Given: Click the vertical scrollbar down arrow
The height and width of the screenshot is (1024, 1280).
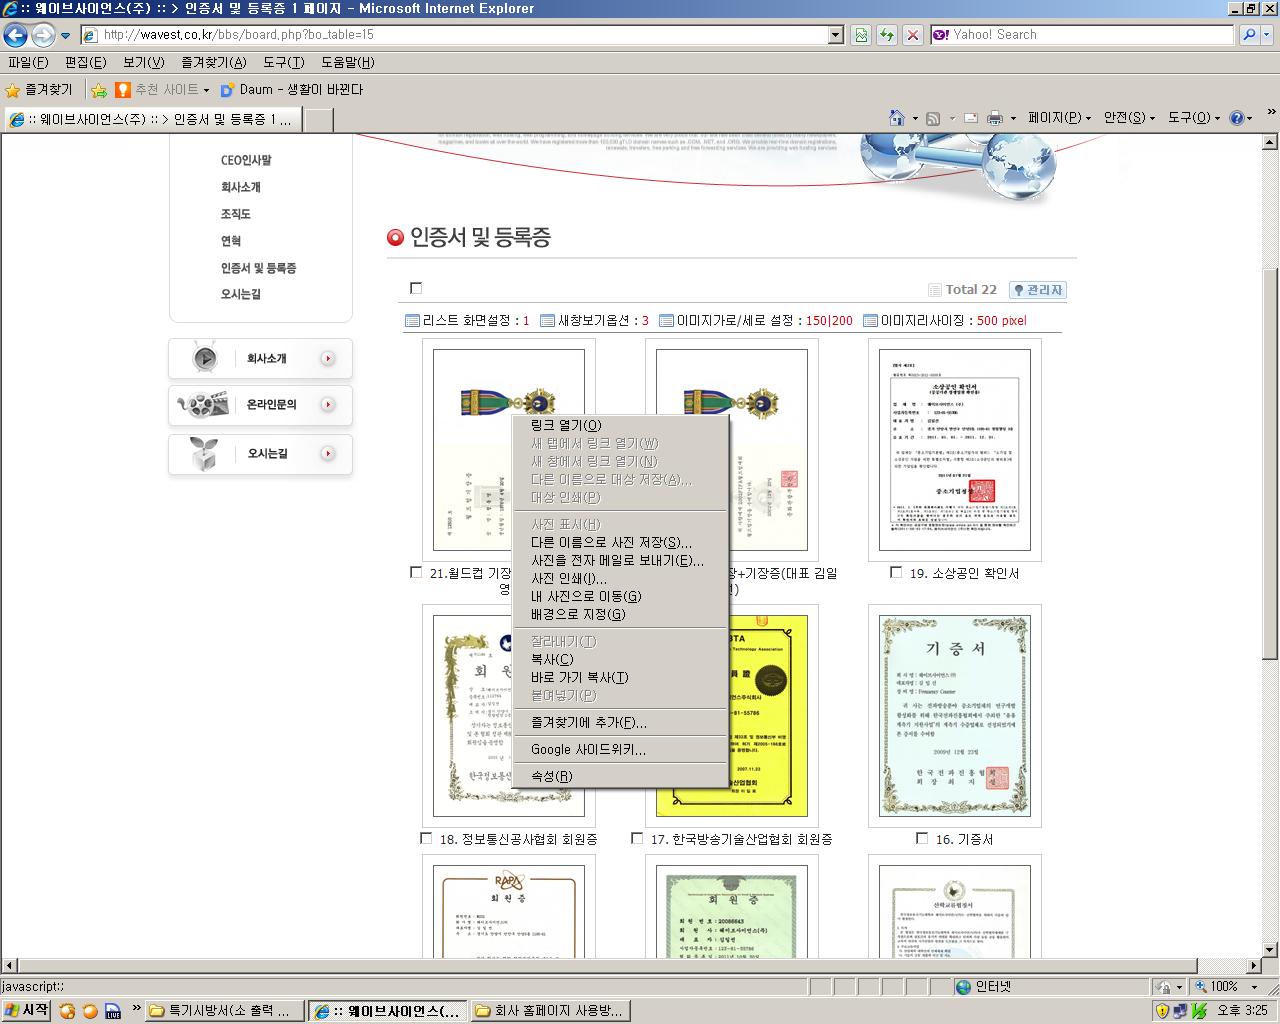Looking at the screenshot, I should point(1270,950).
